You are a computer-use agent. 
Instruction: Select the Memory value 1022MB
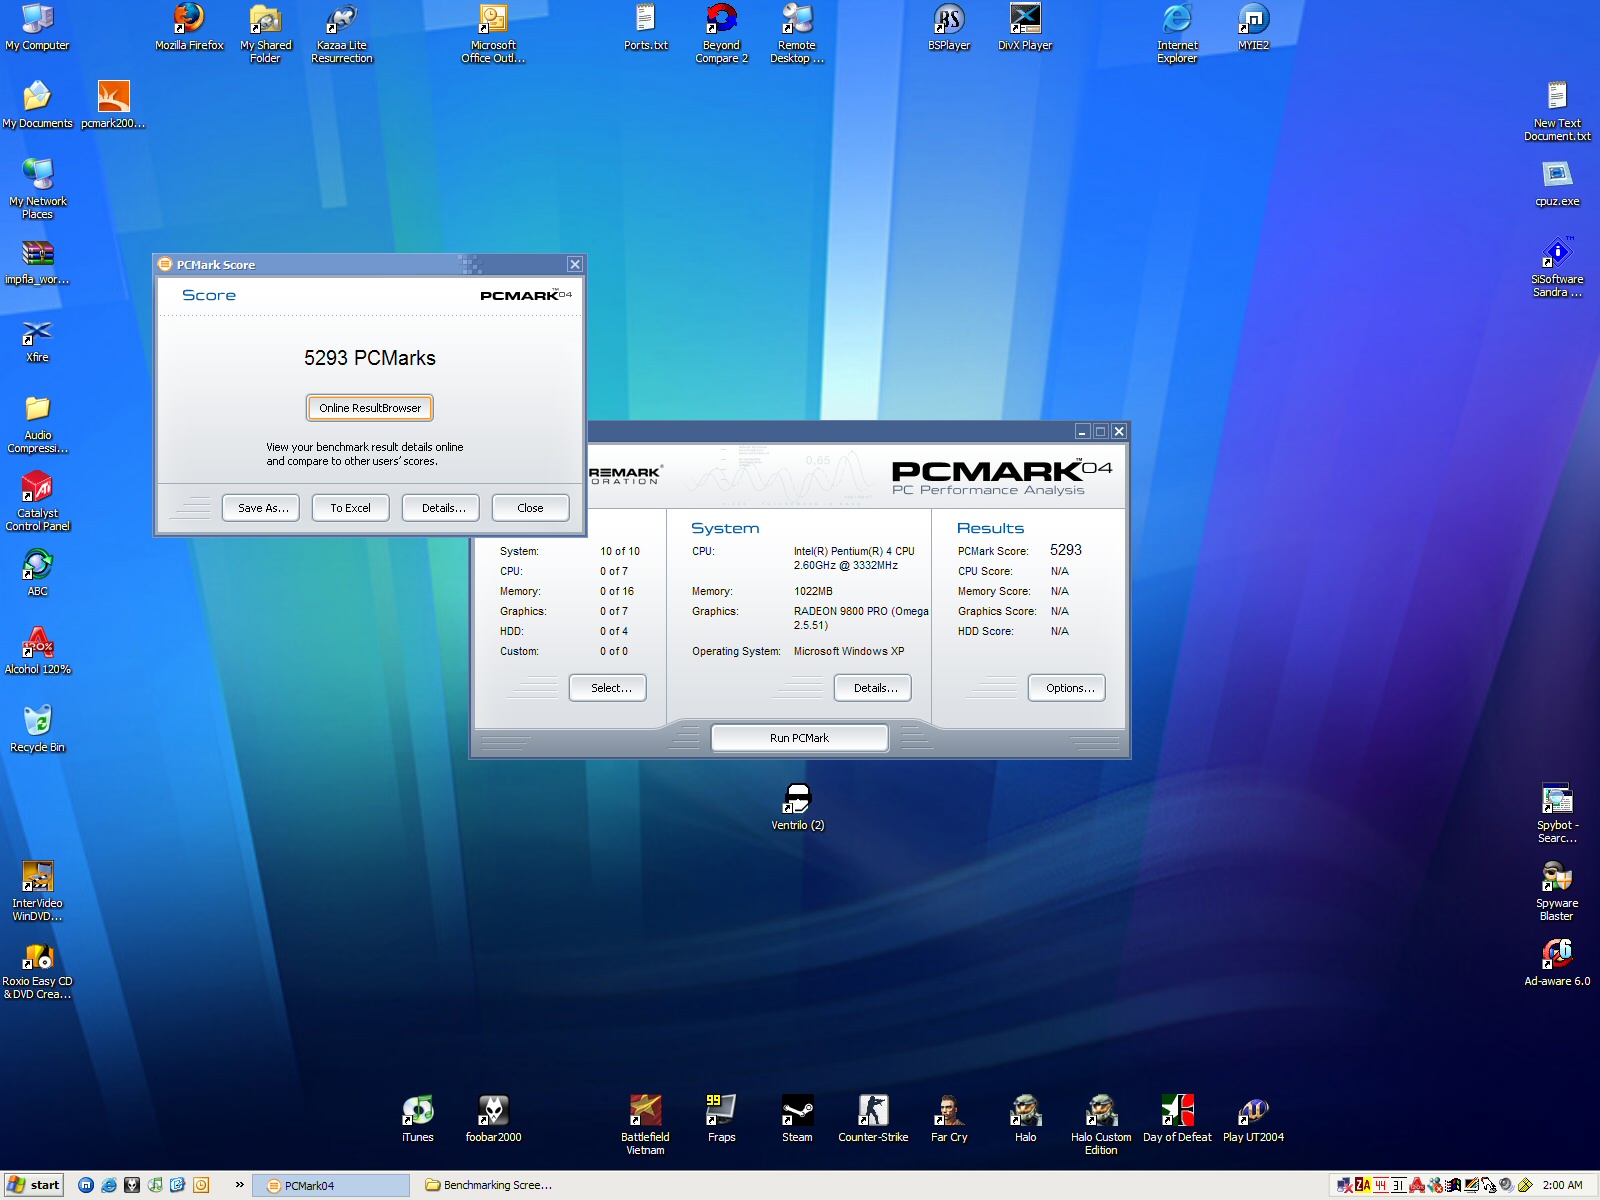tap(813, 591)
